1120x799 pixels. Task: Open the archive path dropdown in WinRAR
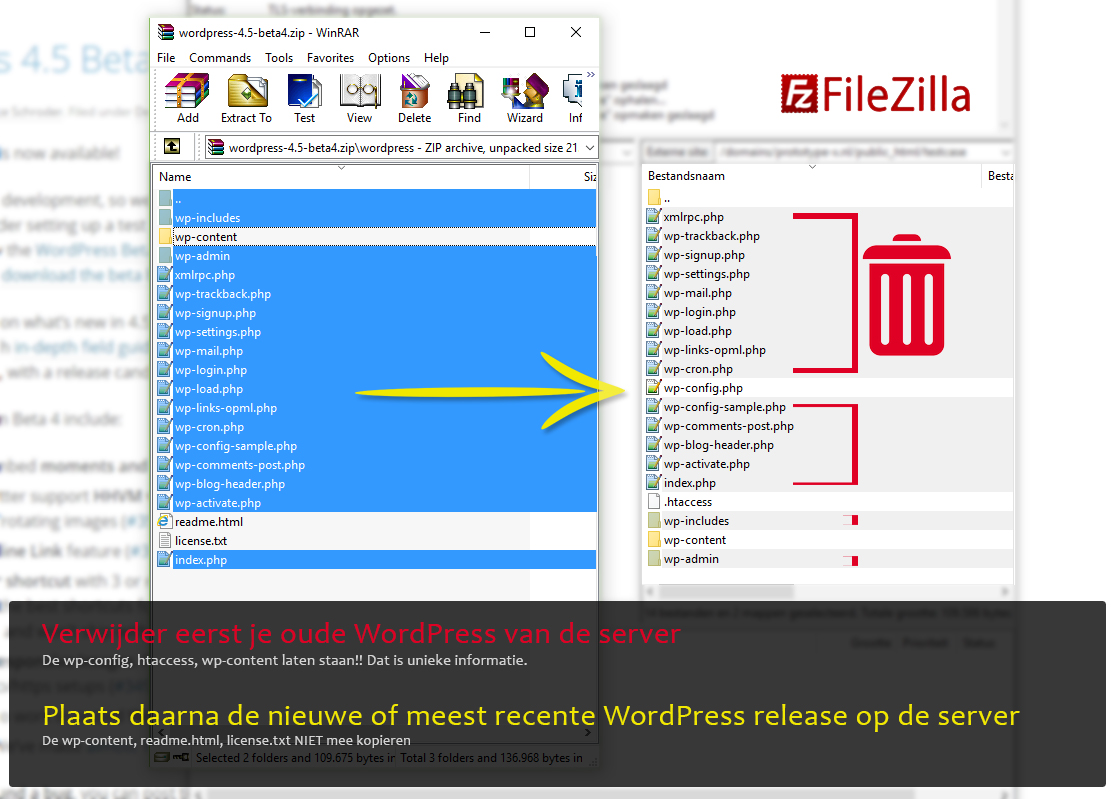click(589, 148)
